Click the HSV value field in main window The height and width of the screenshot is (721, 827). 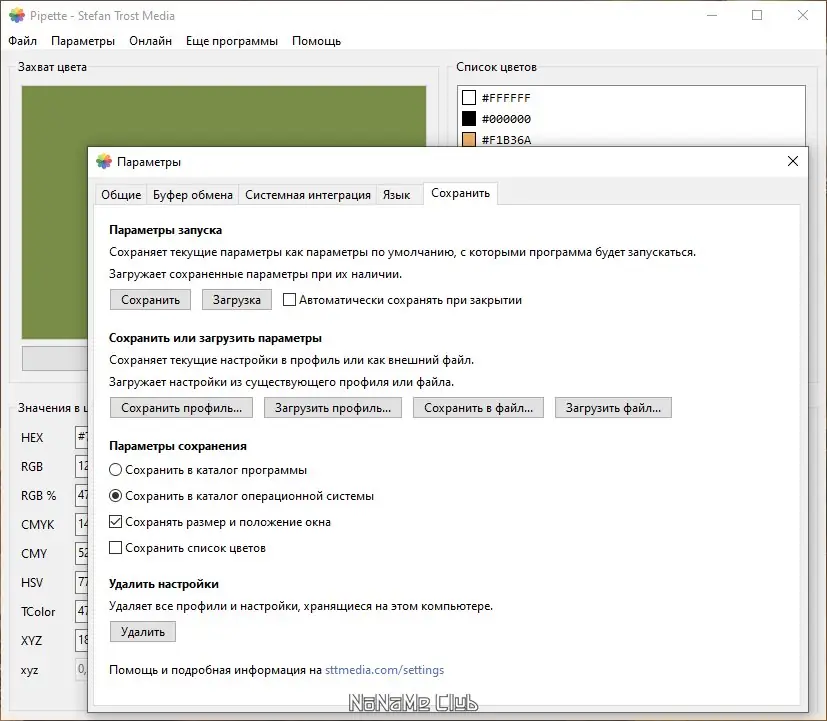81,582
